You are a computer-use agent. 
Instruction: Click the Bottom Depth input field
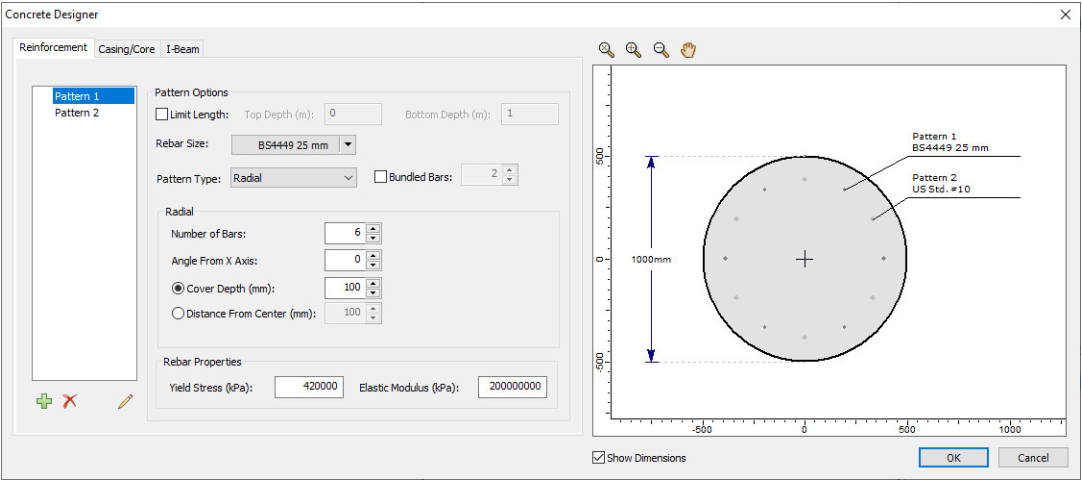530,114
